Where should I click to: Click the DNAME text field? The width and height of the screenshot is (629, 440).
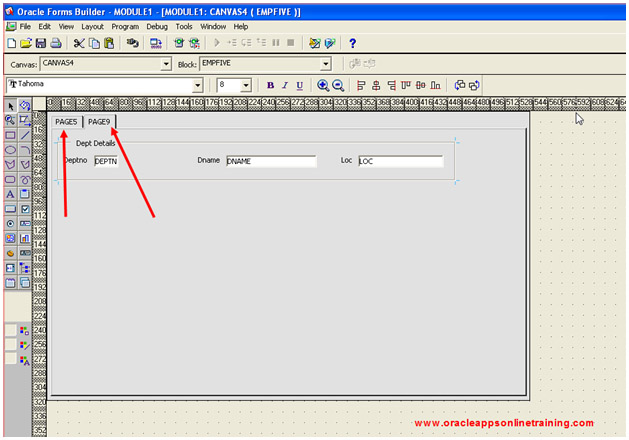click(270, 160)
